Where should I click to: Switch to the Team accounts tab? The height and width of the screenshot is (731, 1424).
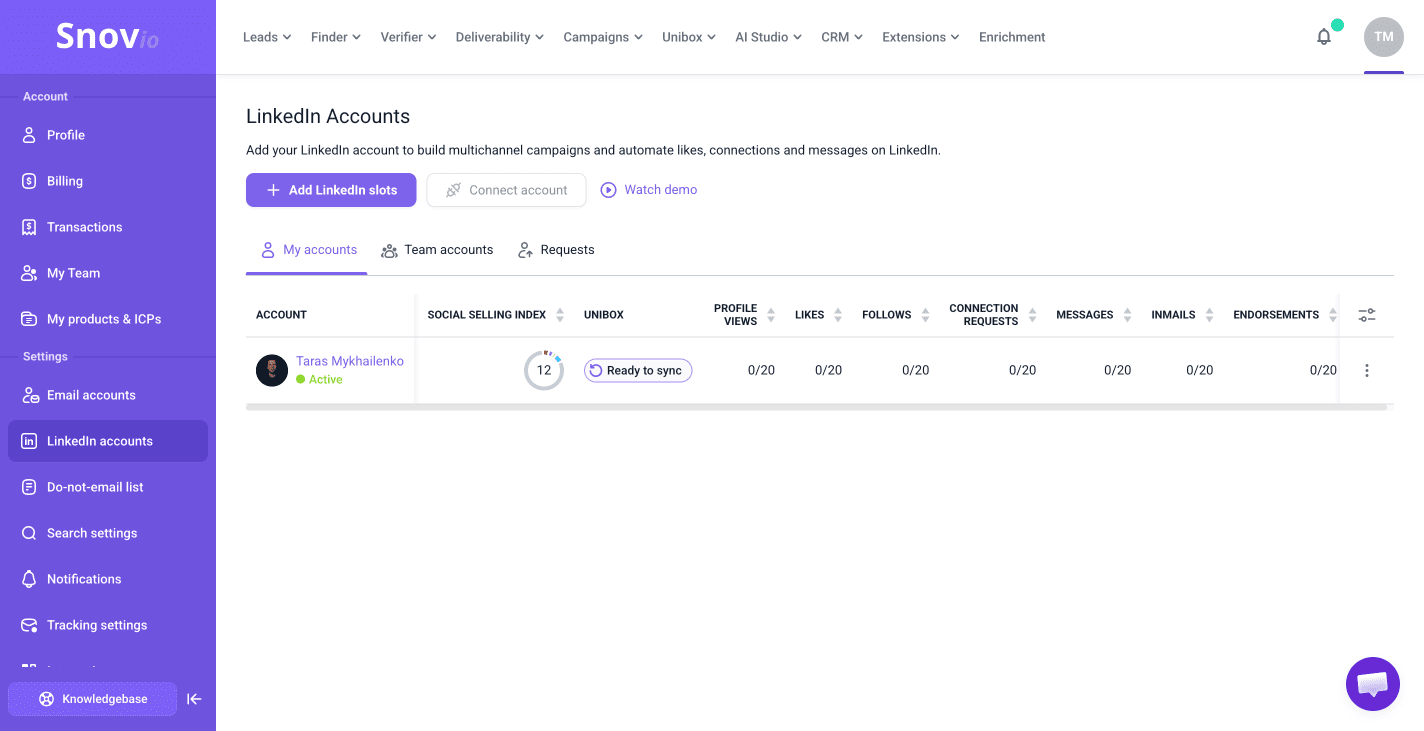pyautogui.click(x=437, y=250)
